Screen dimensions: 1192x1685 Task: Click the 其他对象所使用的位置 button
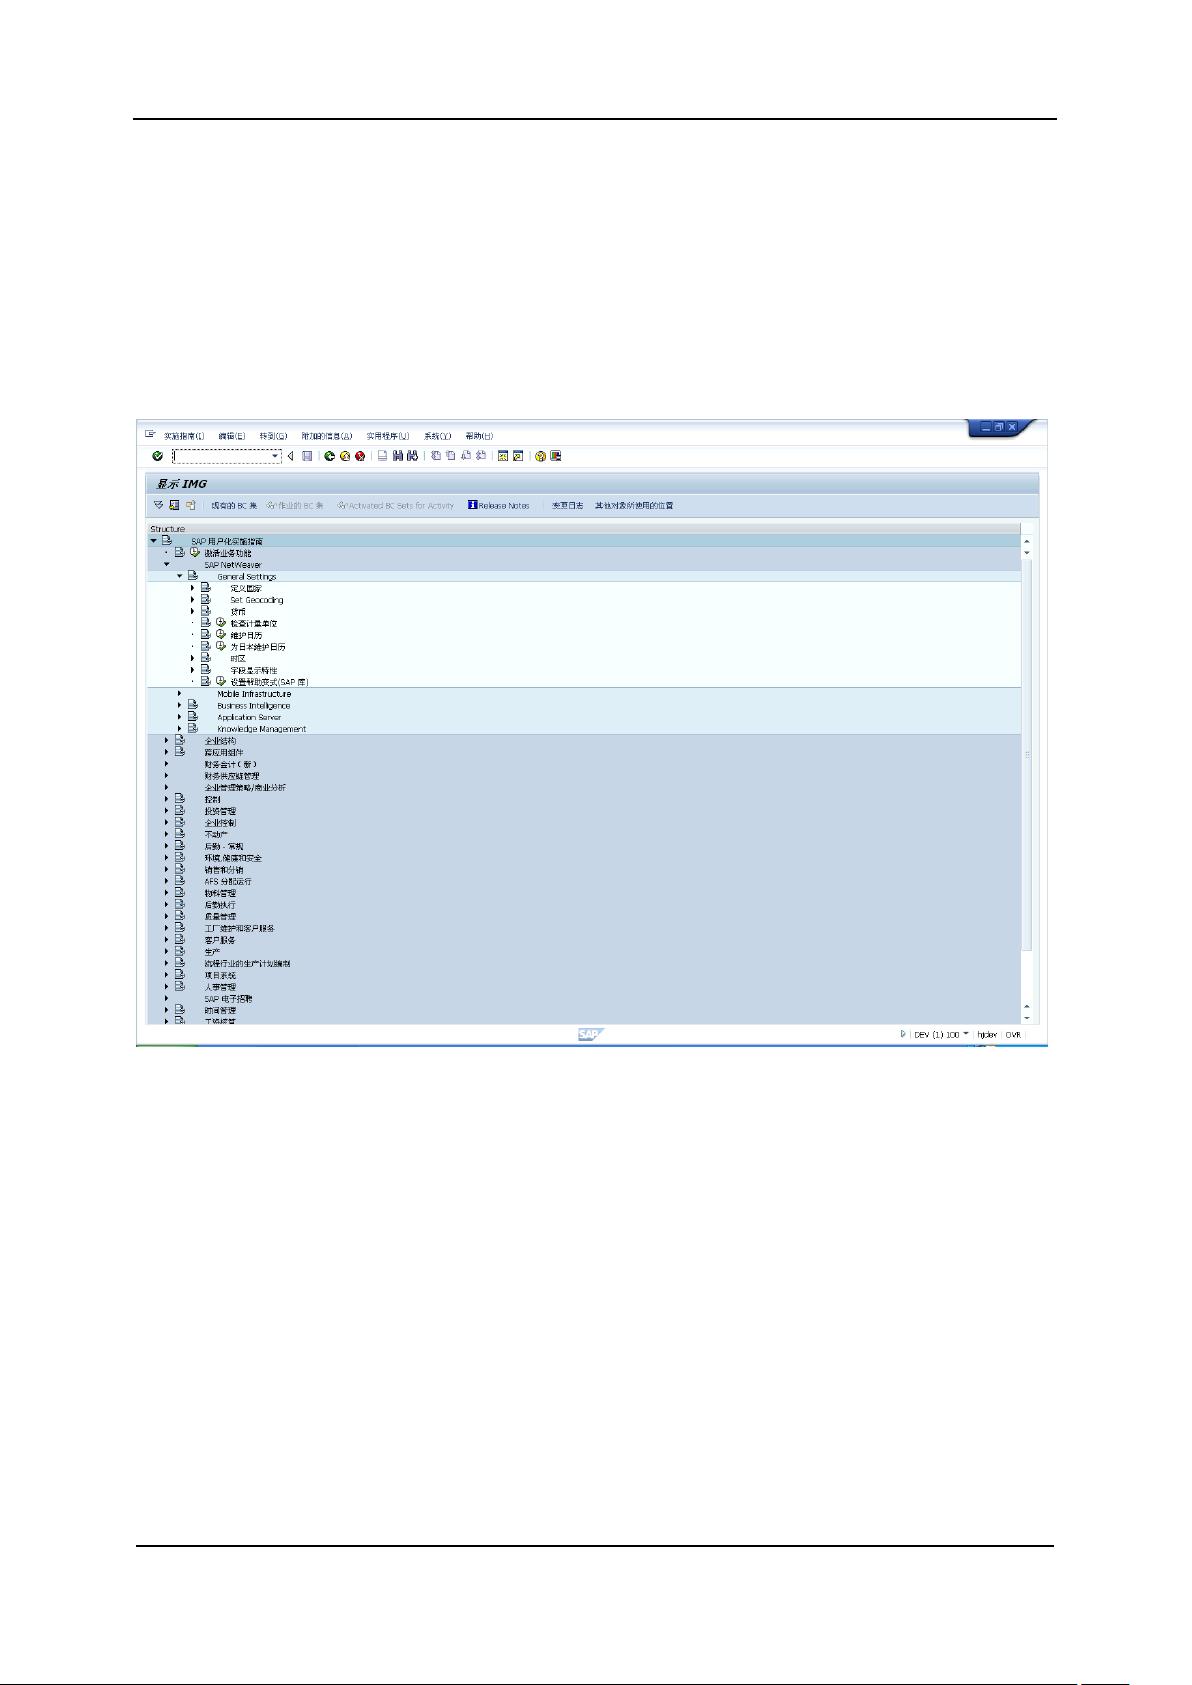point(634,505)
